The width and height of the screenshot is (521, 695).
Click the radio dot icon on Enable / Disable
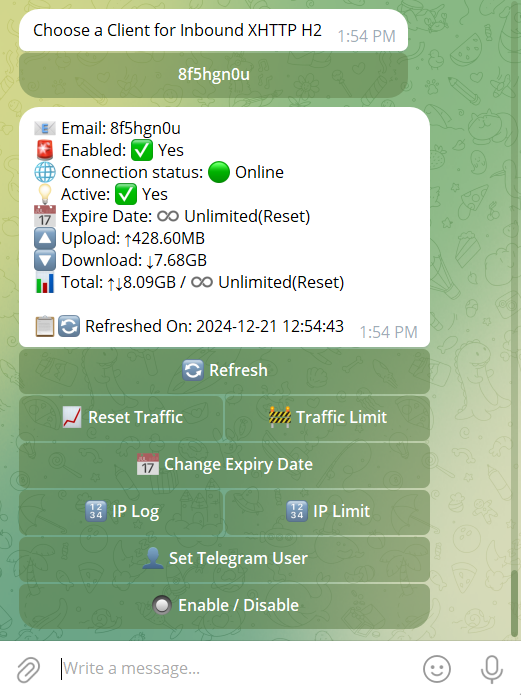pyautogui.click(x=162, y=605)
